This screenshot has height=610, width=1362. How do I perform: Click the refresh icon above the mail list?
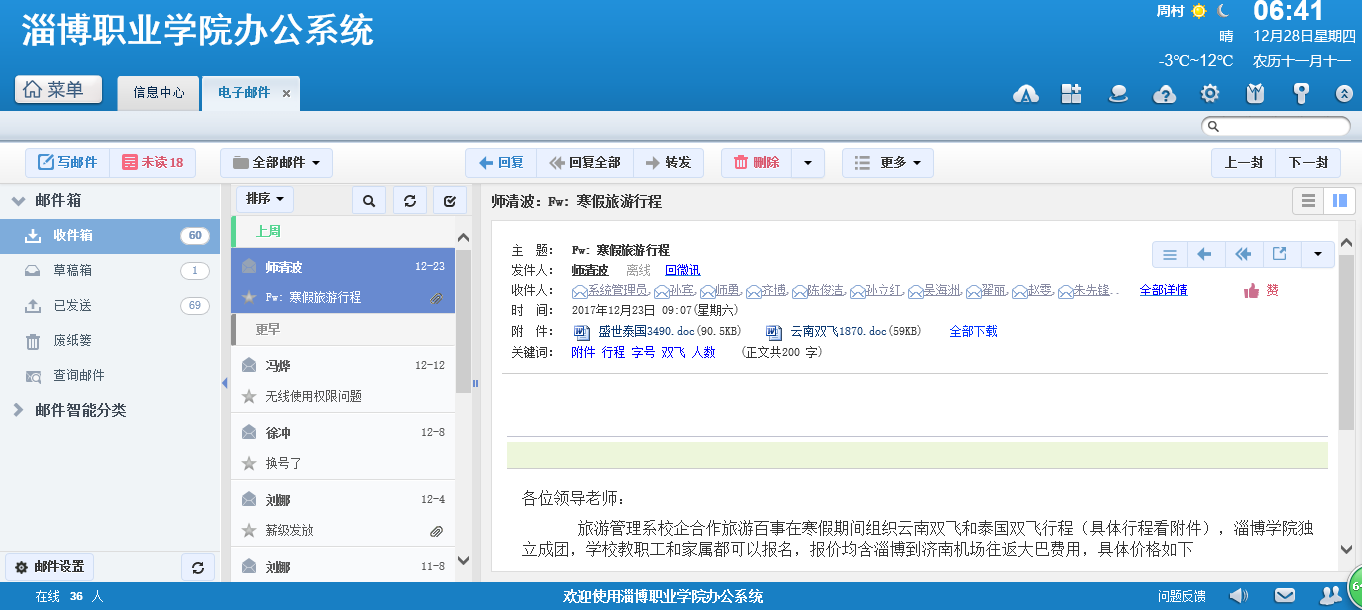coord(410,201)
